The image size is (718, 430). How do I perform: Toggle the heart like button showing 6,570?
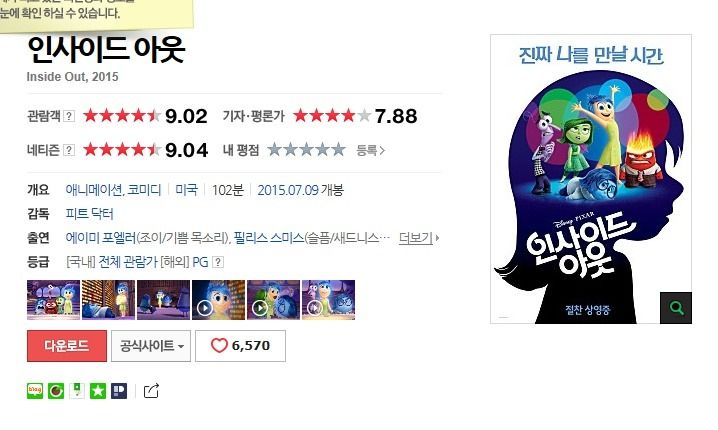[x=240, y=346]
